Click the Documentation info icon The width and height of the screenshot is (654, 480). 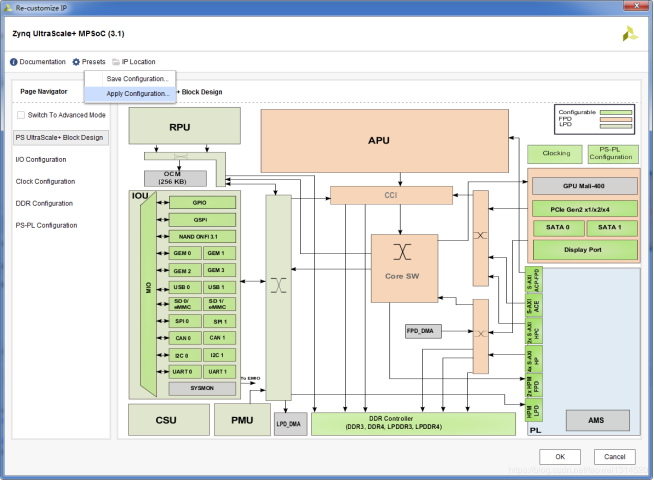[x=13, y=62]
